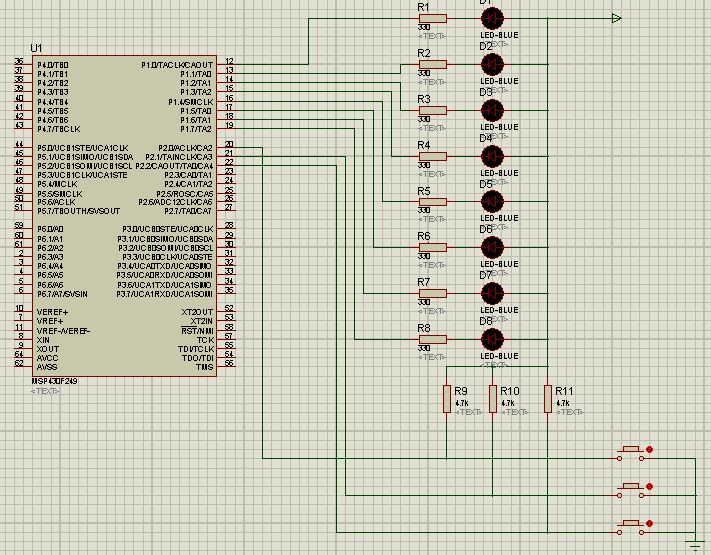Select resistor R1 symbol

point(433,19)
